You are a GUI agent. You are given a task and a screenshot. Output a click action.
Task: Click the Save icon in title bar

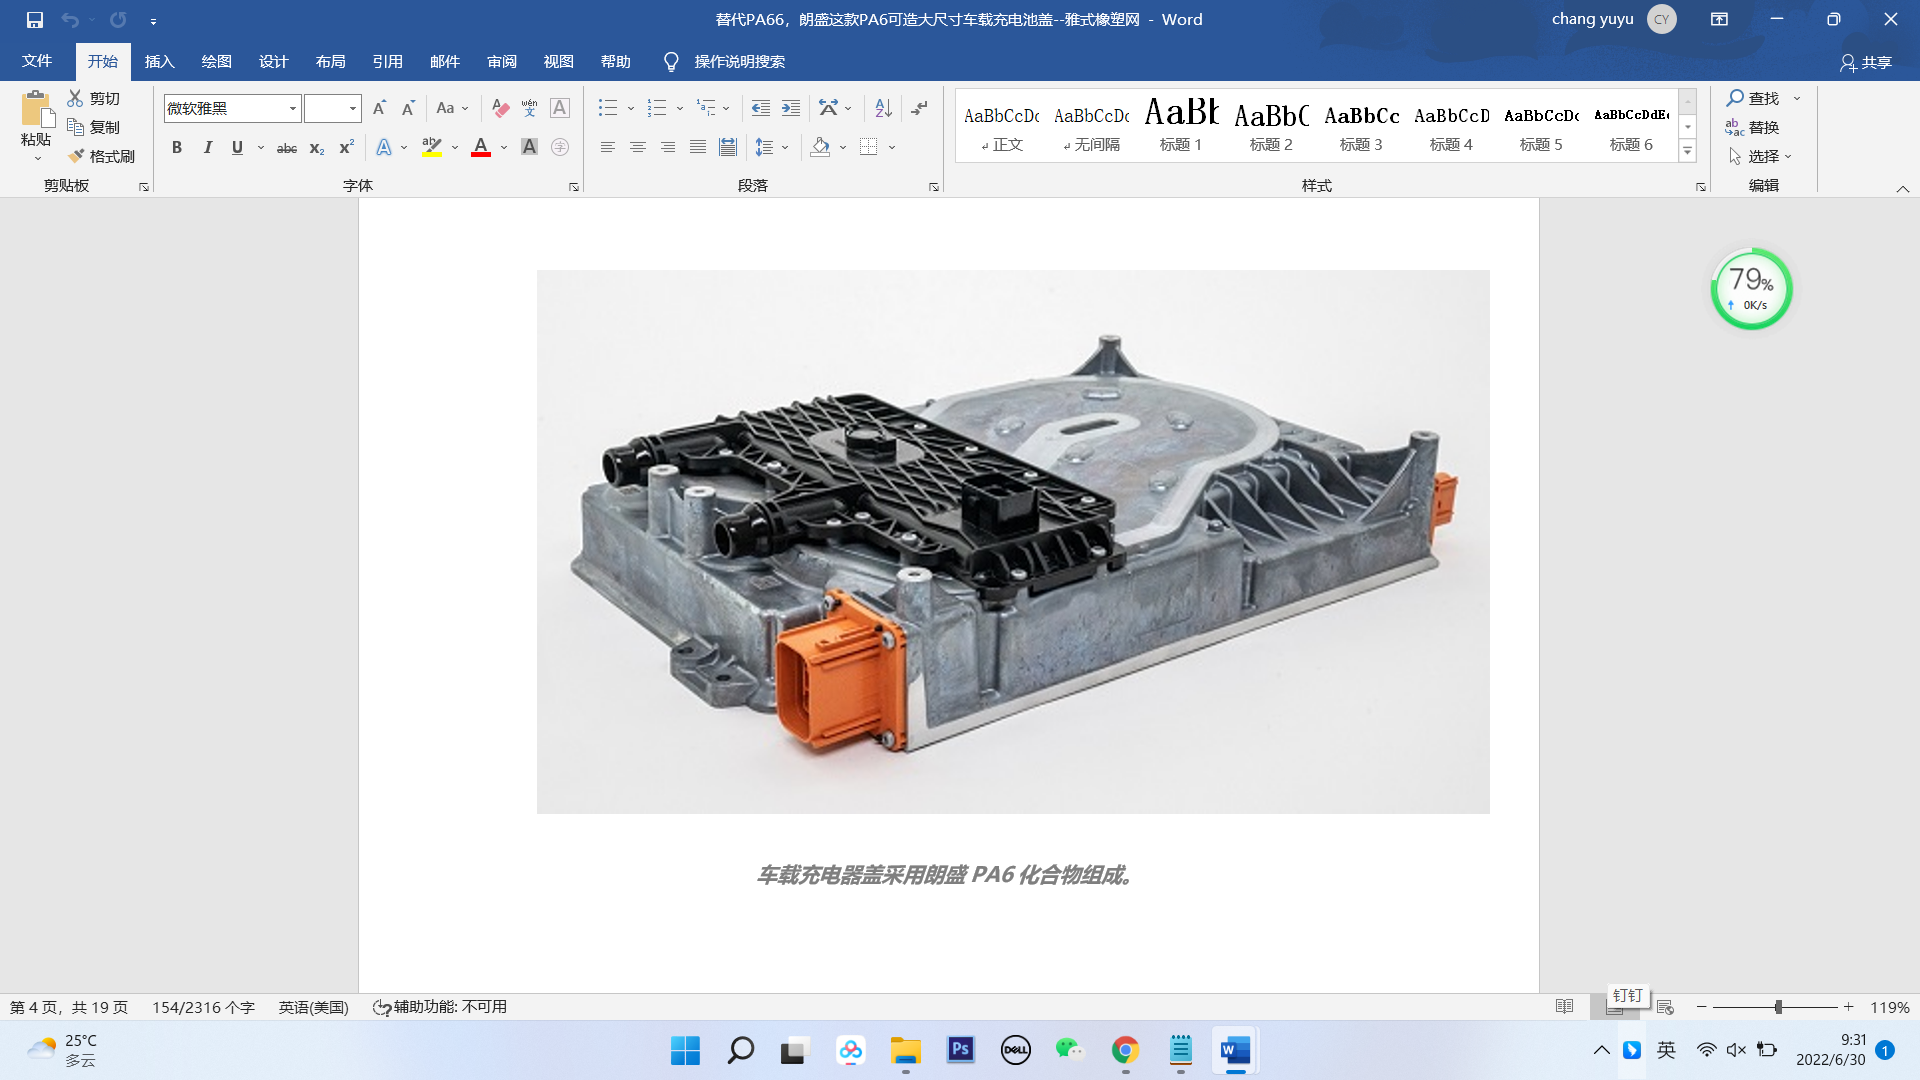coord(35,19)
